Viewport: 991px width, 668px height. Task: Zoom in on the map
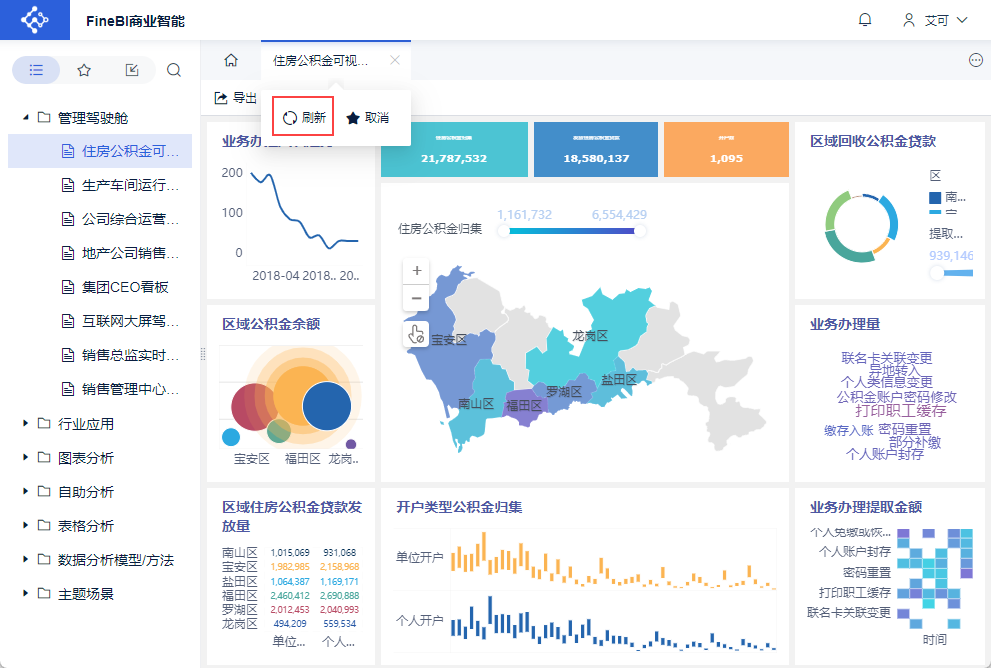(416, 270)
